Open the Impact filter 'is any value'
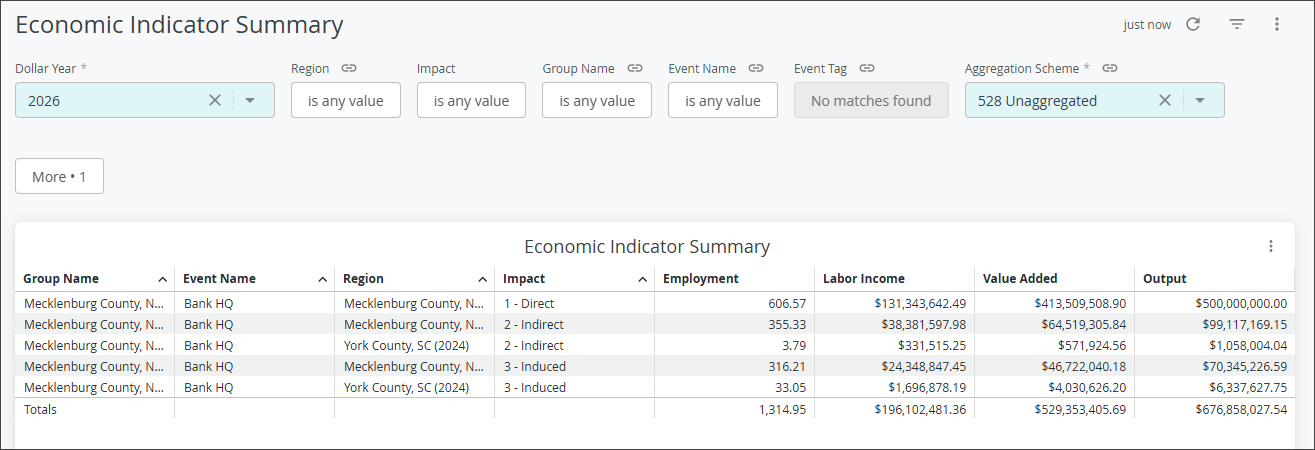 471,100
